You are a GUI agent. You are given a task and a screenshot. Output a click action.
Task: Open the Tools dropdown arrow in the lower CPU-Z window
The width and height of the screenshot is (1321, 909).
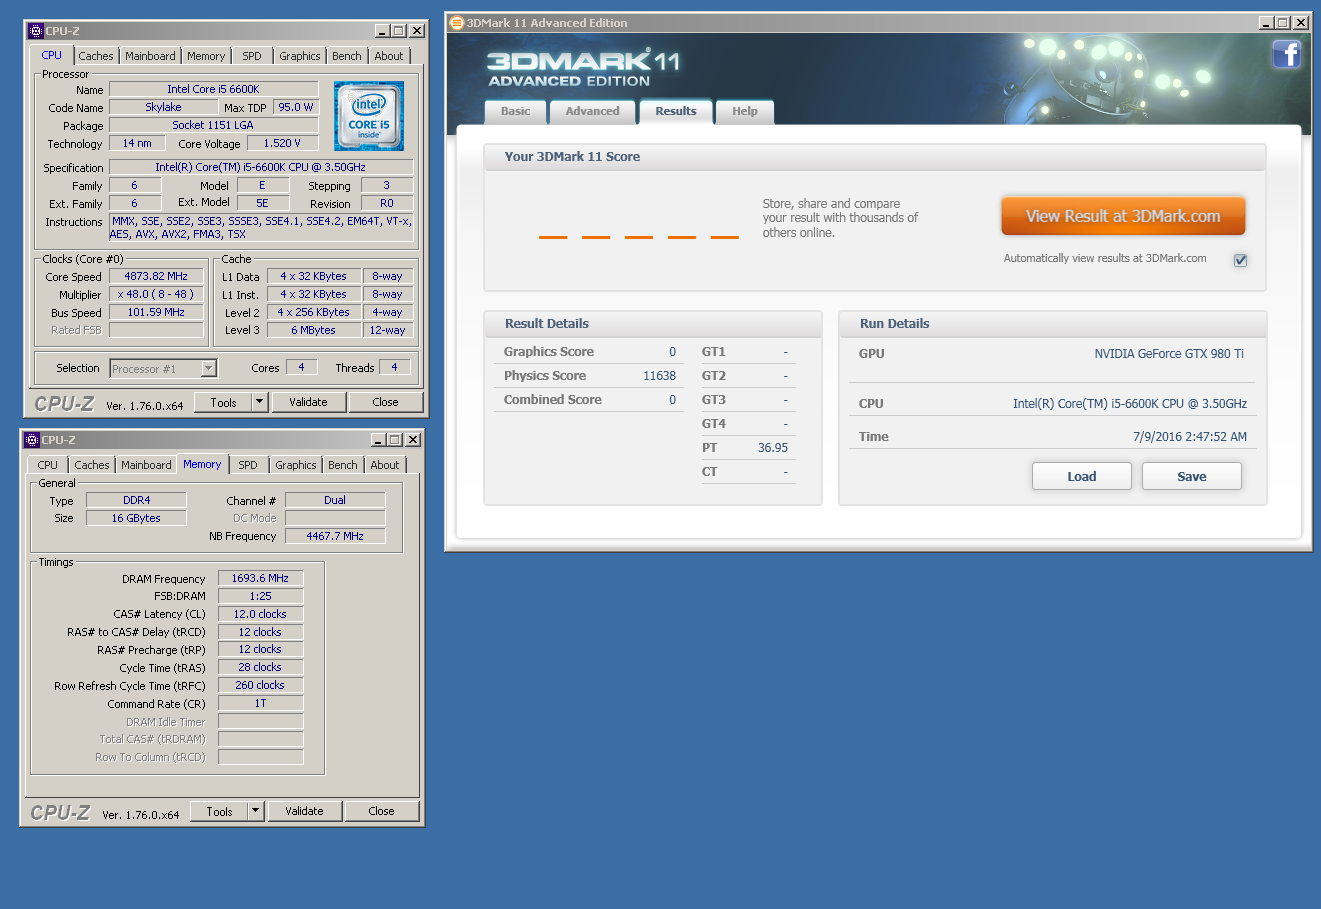255,811
